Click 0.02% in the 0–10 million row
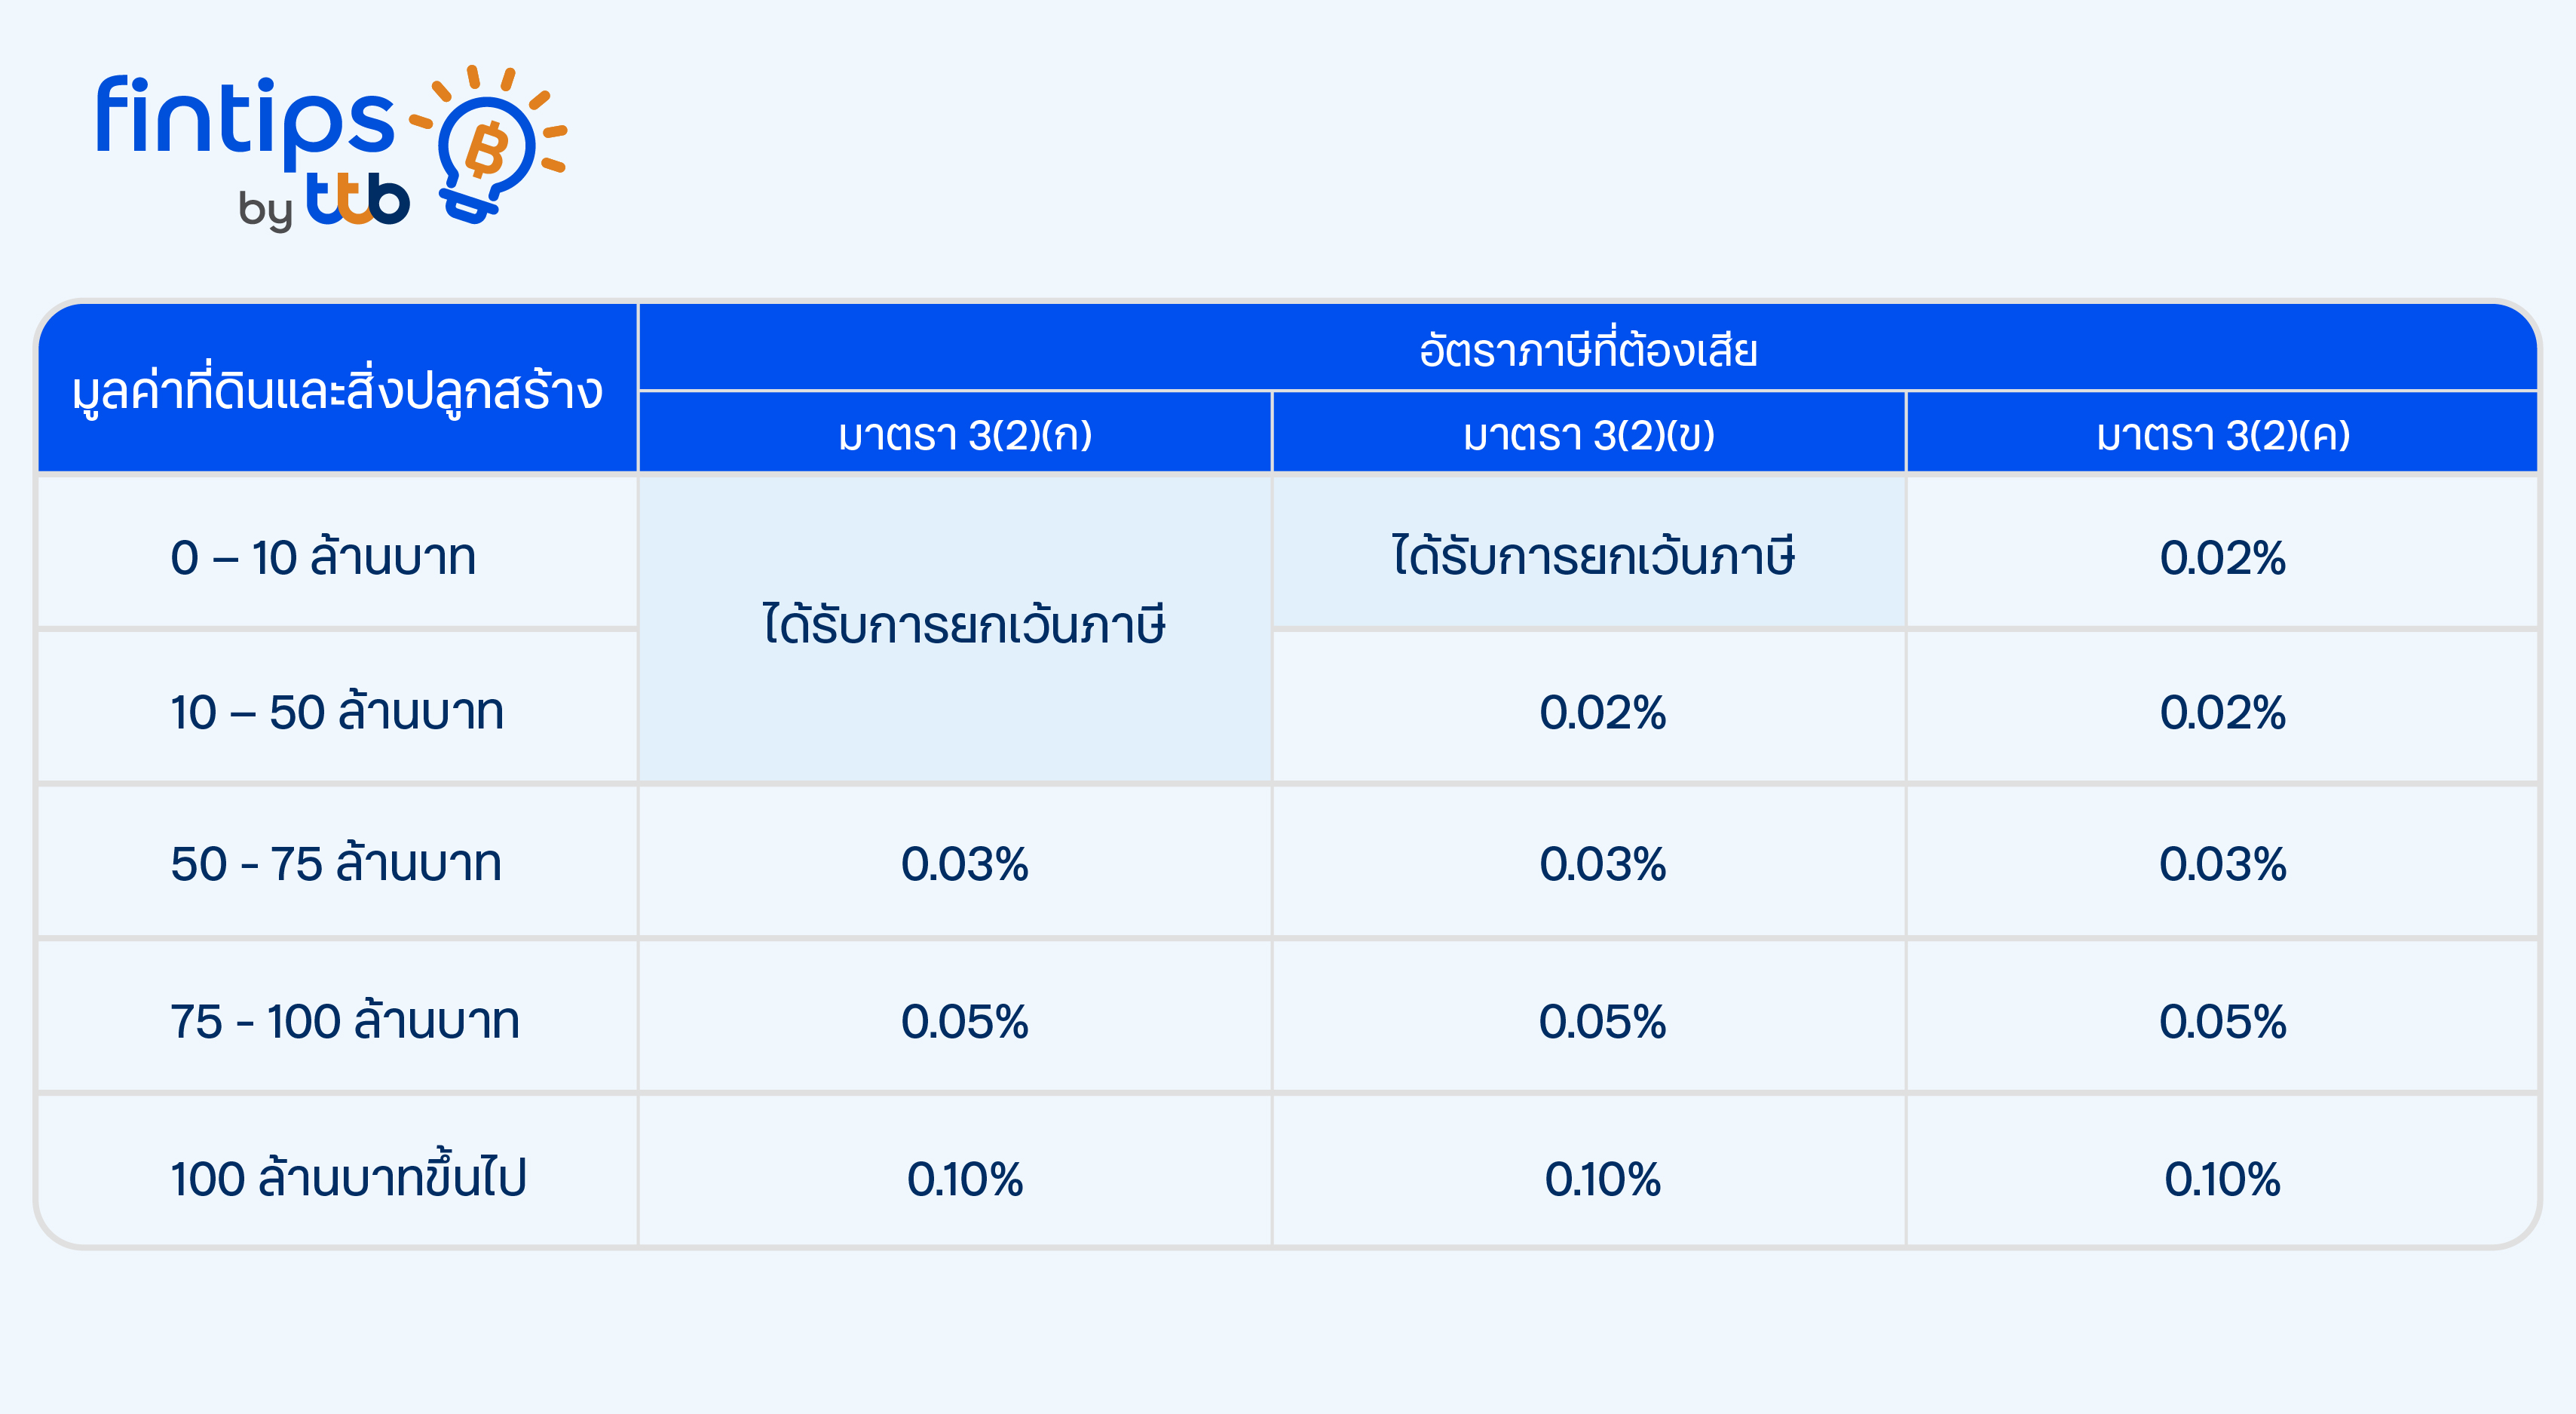This screenshot has height=1414, width=2576. coord(2222,557)
